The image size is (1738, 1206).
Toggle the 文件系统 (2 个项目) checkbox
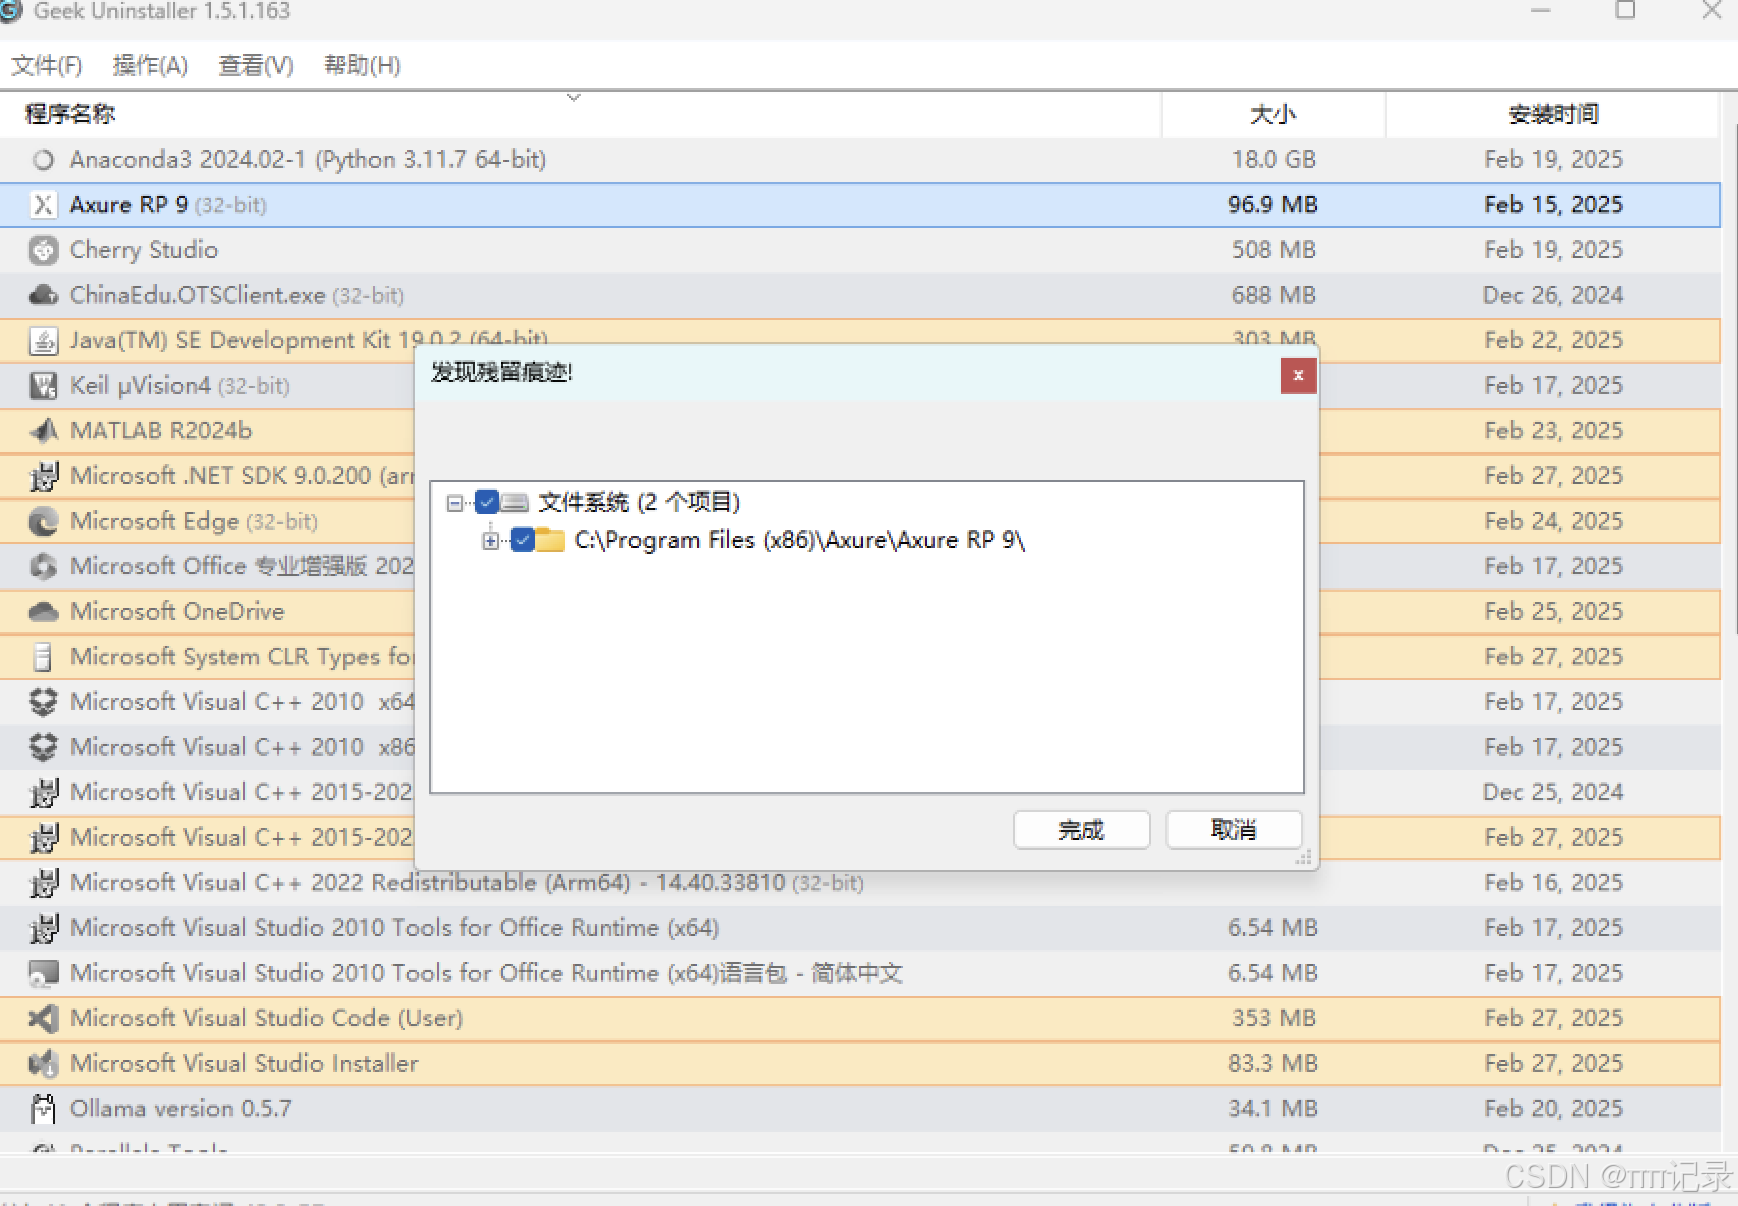click(487, 502)
